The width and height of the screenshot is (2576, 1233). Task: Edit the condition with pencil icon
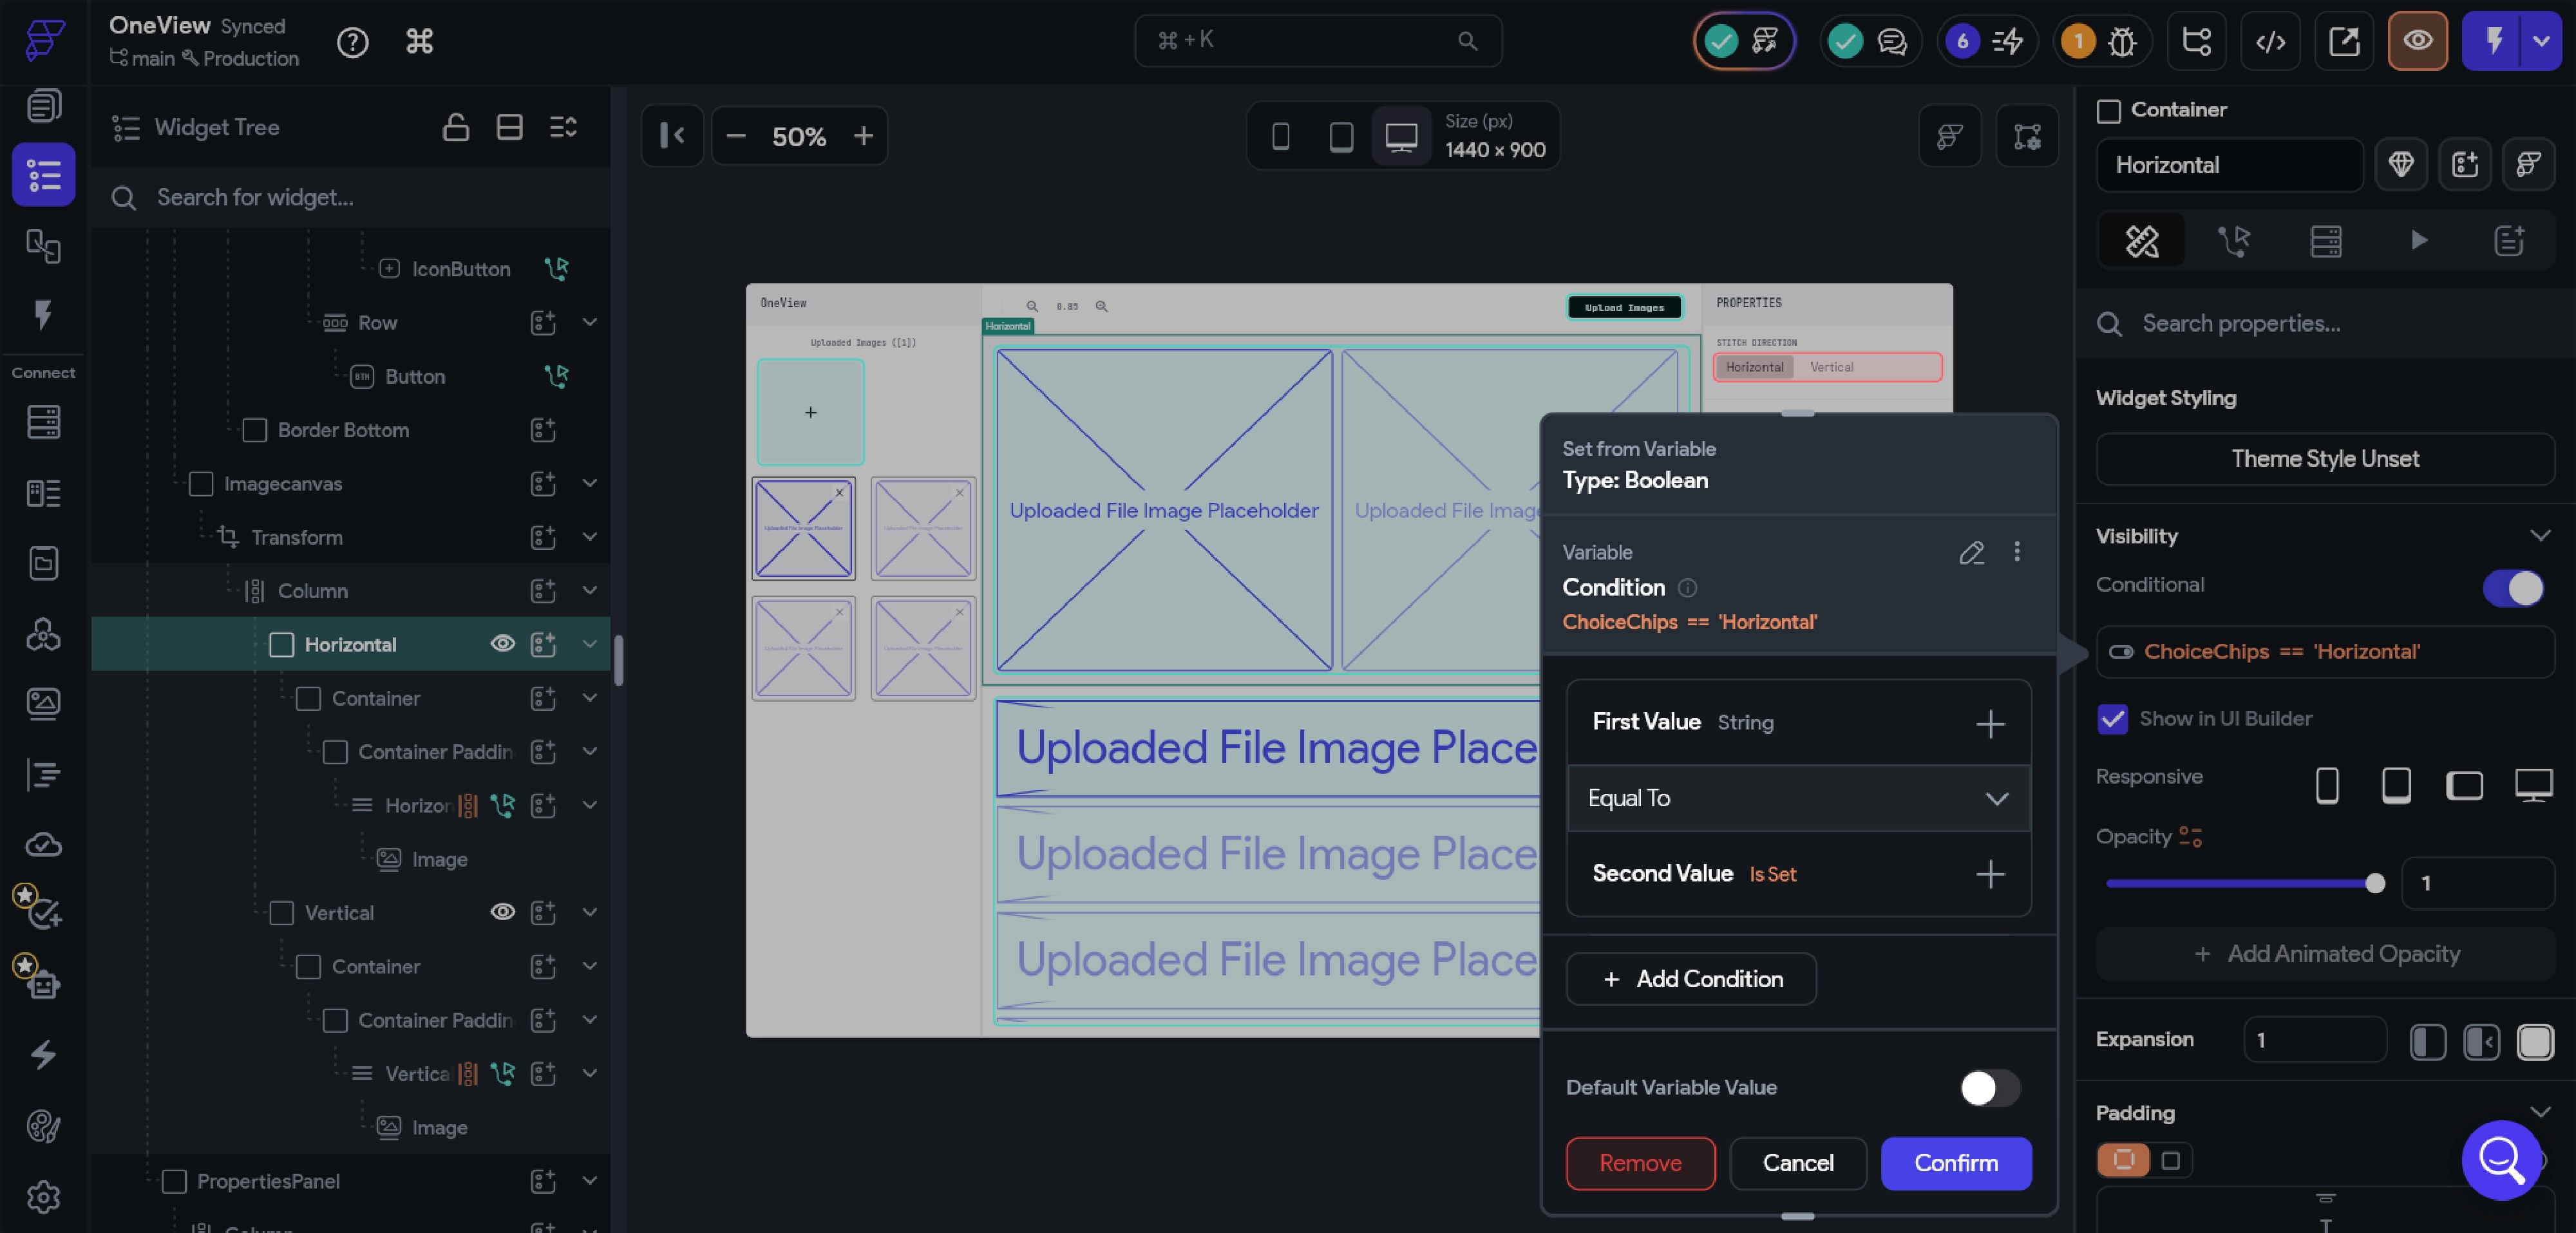[1971, 552]
